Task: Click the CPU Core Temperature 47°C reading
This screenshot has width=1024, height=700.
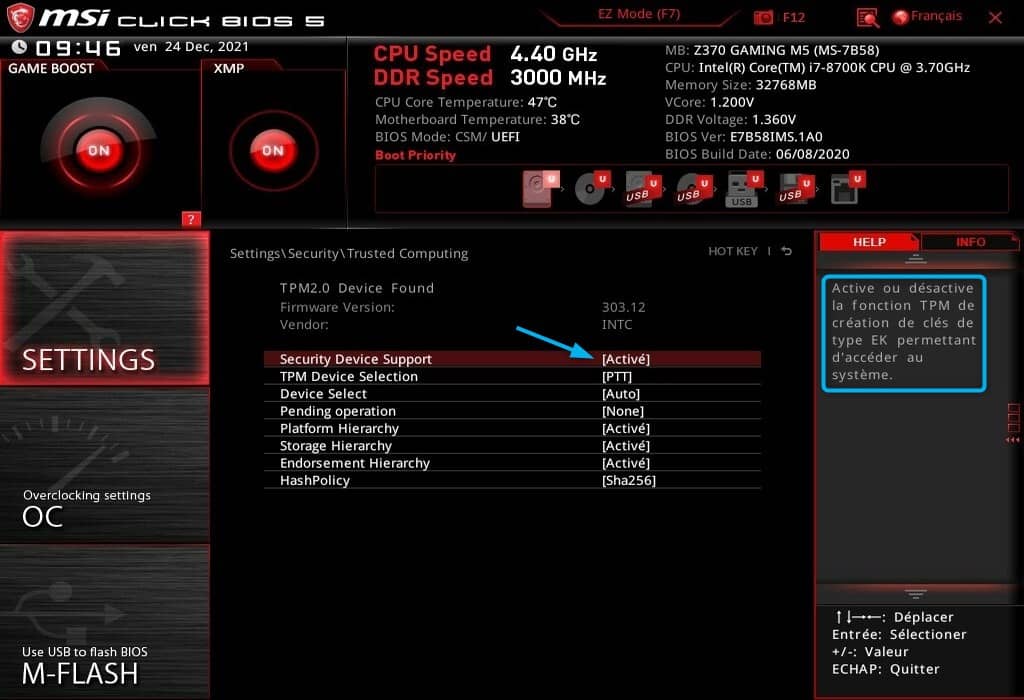Action: pyautogui.click(x=466, y=103)
